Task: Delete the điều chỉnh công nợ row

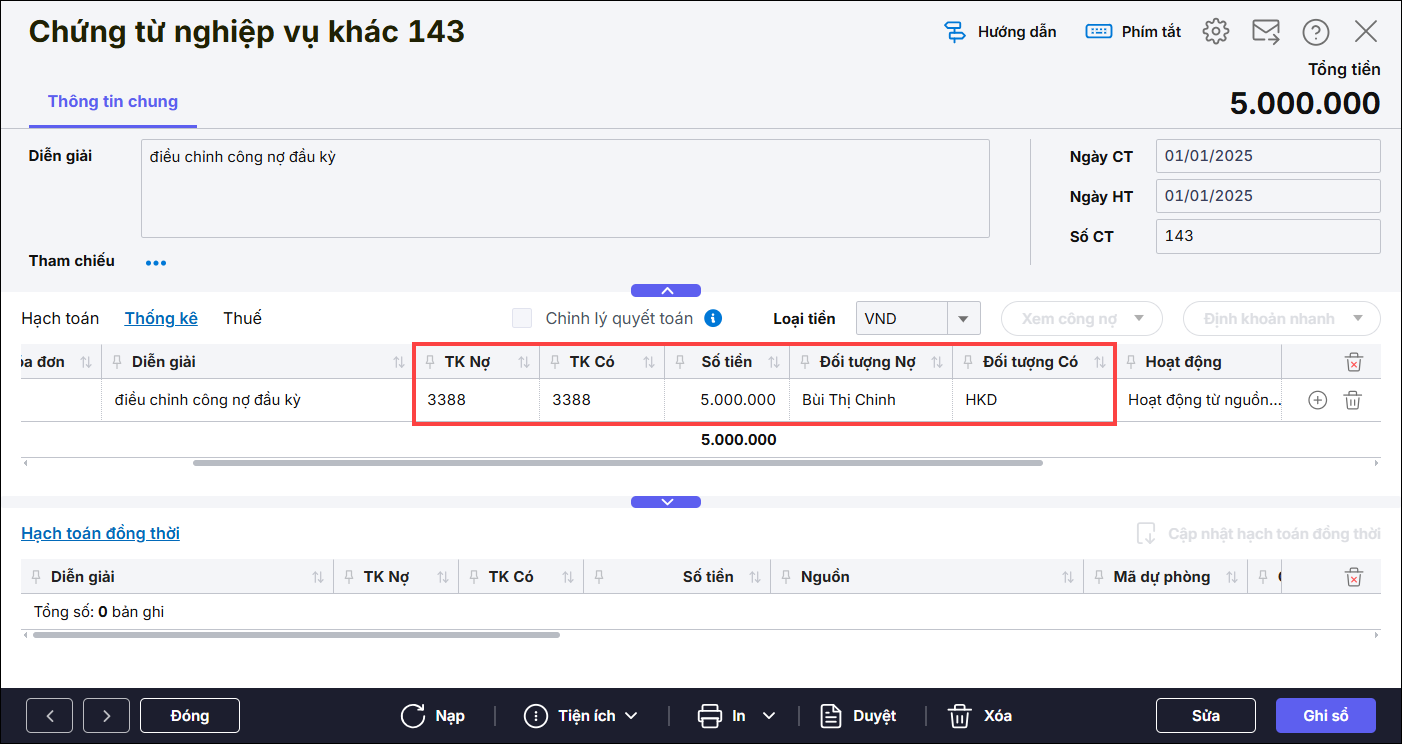Action: click(x=1353, y=400)
